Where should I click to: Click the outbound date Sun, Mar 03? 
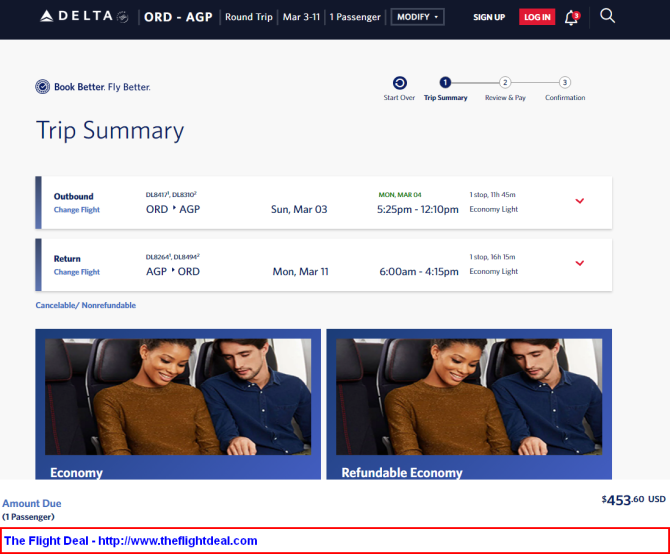click(299, 209)
